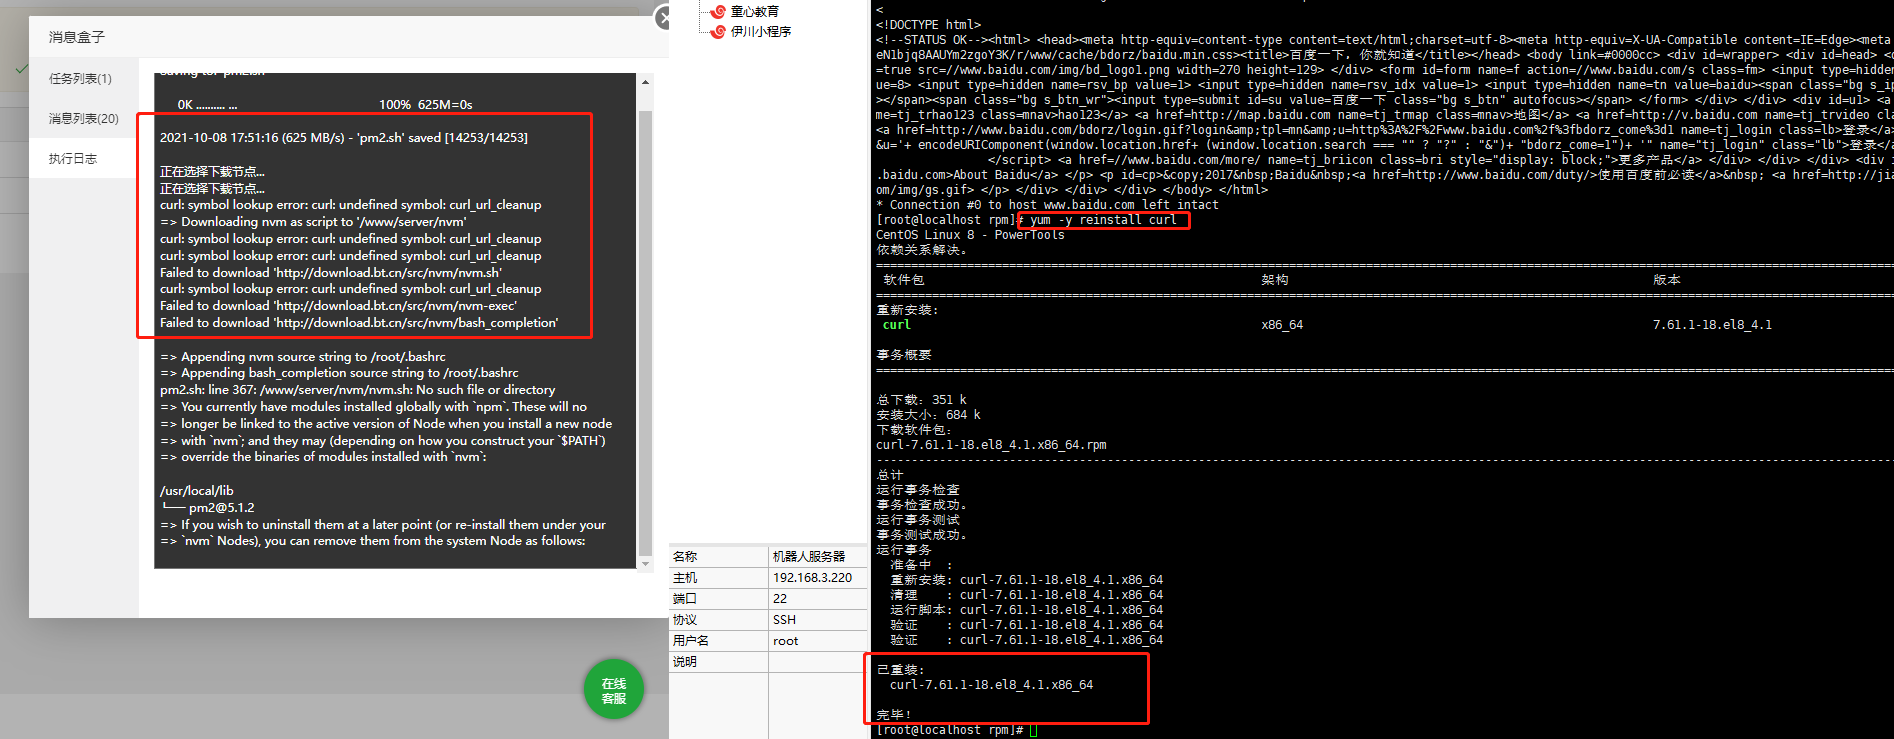Click the 架构 column header in terminal
The width and height of the screenshot is (1894, 739).
tap(1275, 280)
